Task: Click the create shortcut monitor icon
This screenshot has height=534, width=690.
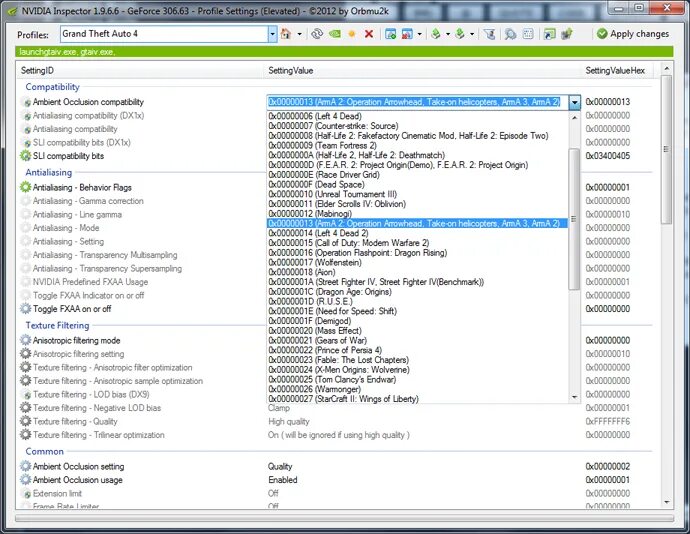Action: point(549,34)
